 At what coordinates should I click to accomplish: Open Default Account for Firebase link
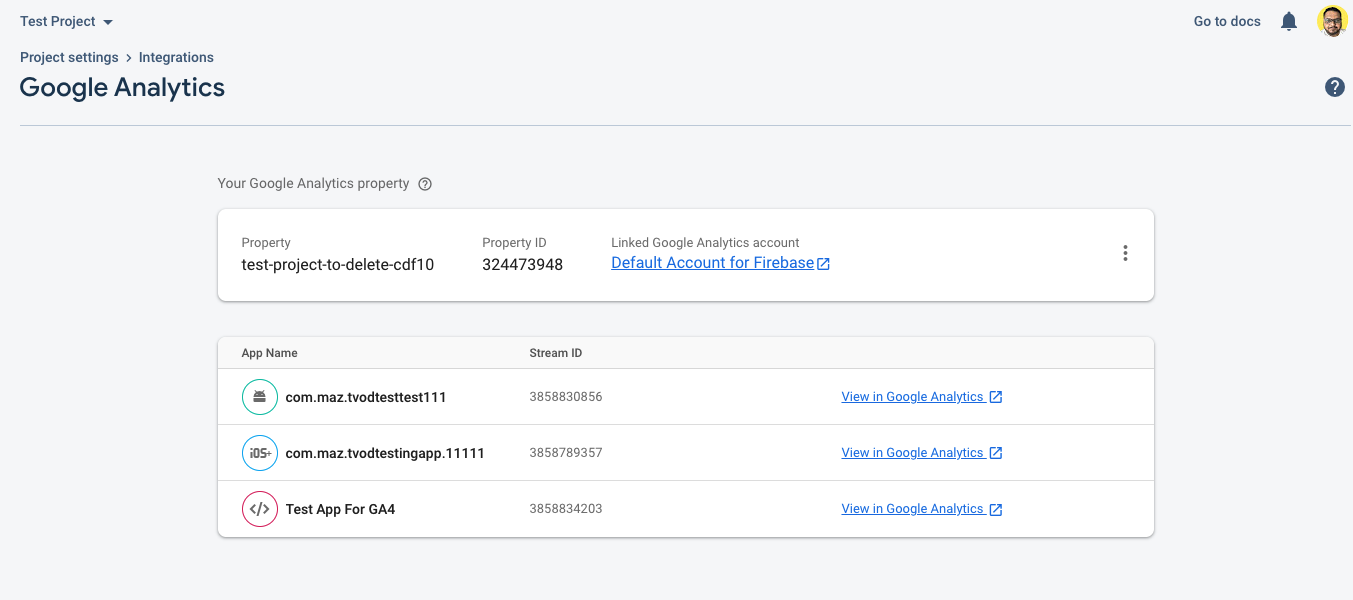click(712, 263)
